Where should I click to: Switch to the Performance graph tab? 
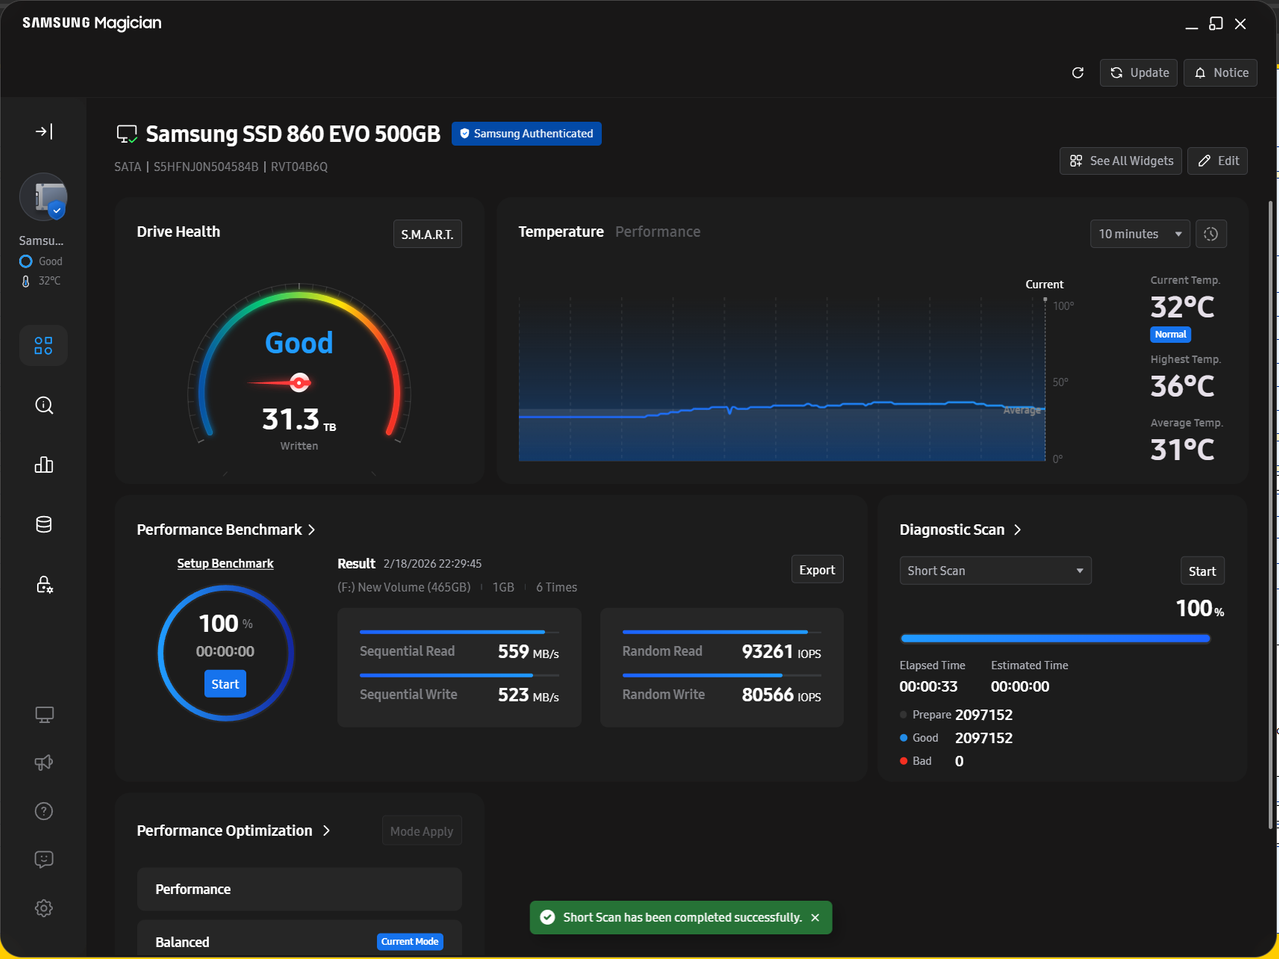(x=658, y=231)
